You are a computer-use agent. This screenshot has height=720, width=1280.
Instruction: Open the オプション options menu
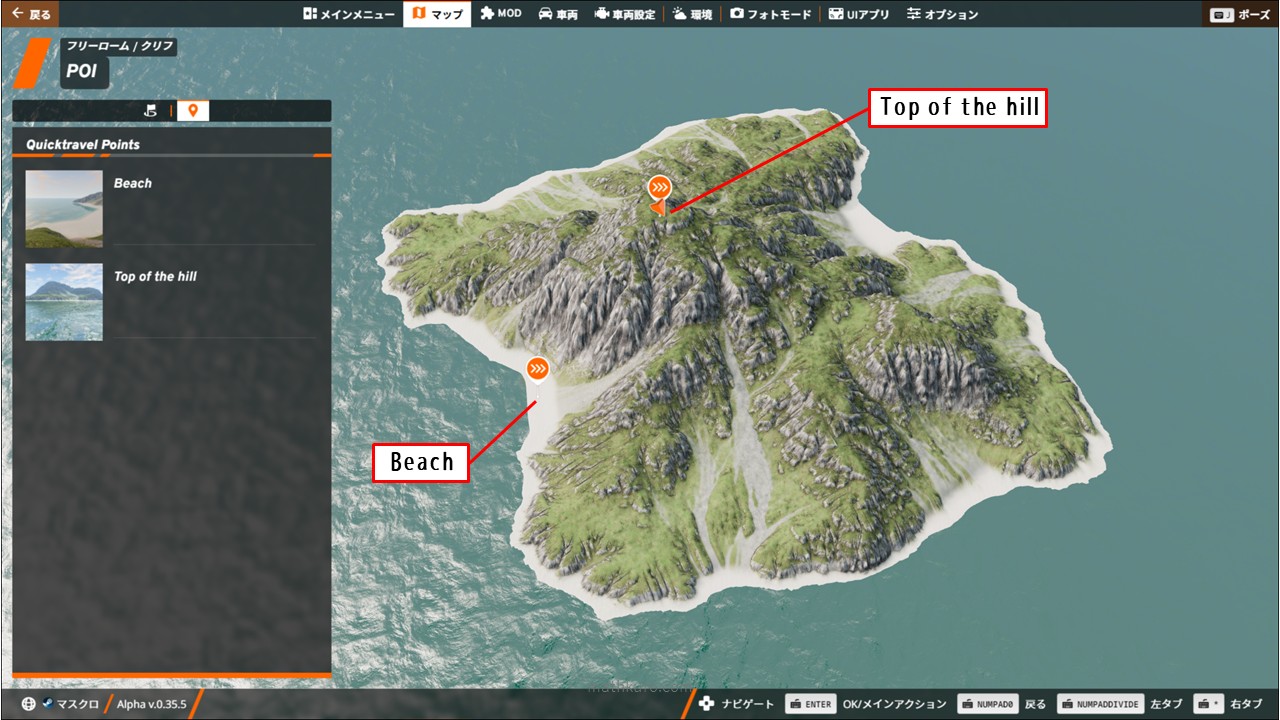coord(942,14)
